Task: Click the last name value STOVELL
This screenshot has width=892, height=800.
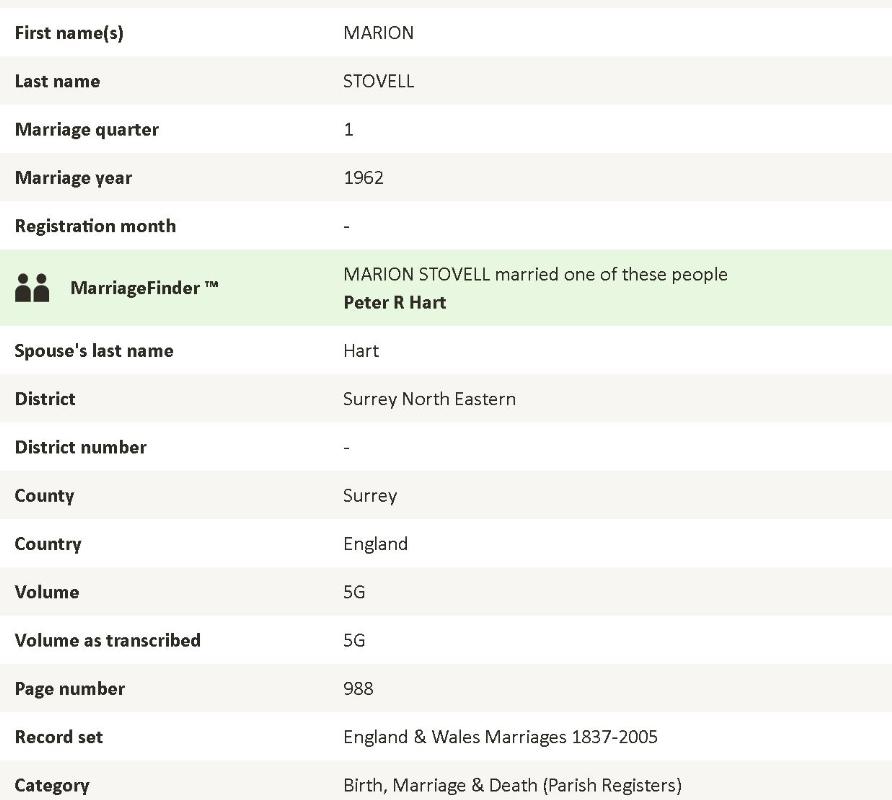Action: coord(378,81)
